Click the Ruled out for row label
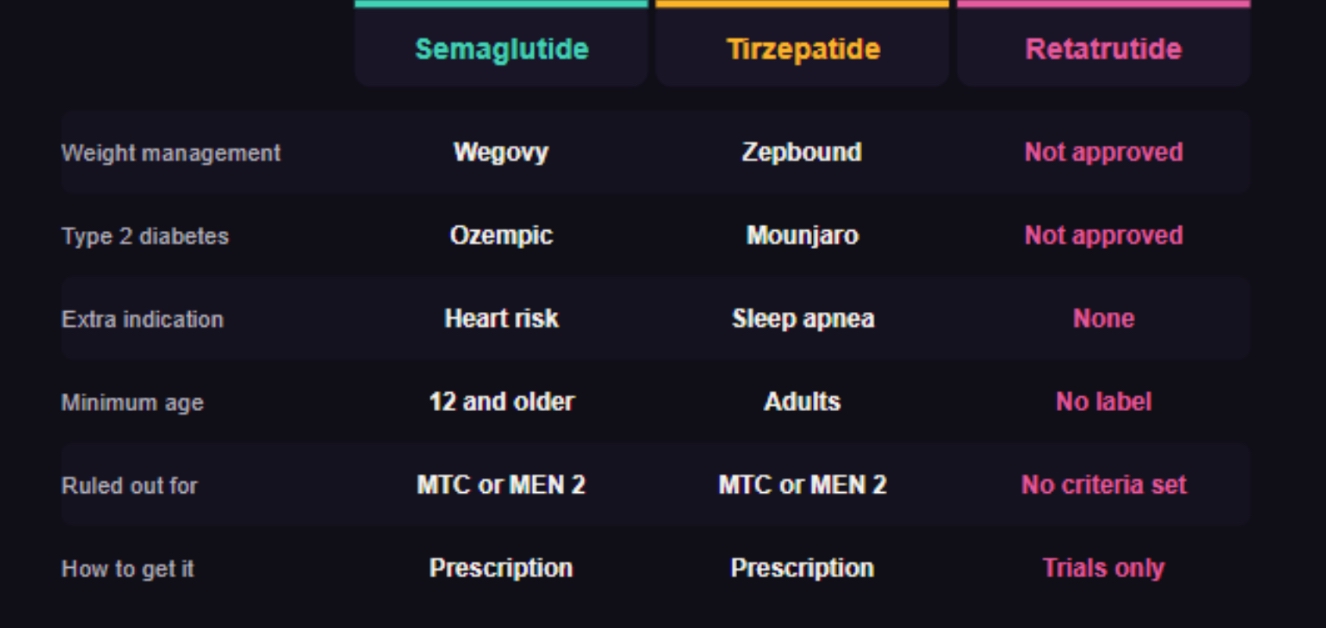Image resolution: width=1326 pixels, height=628 pixels. coord(129,485)
